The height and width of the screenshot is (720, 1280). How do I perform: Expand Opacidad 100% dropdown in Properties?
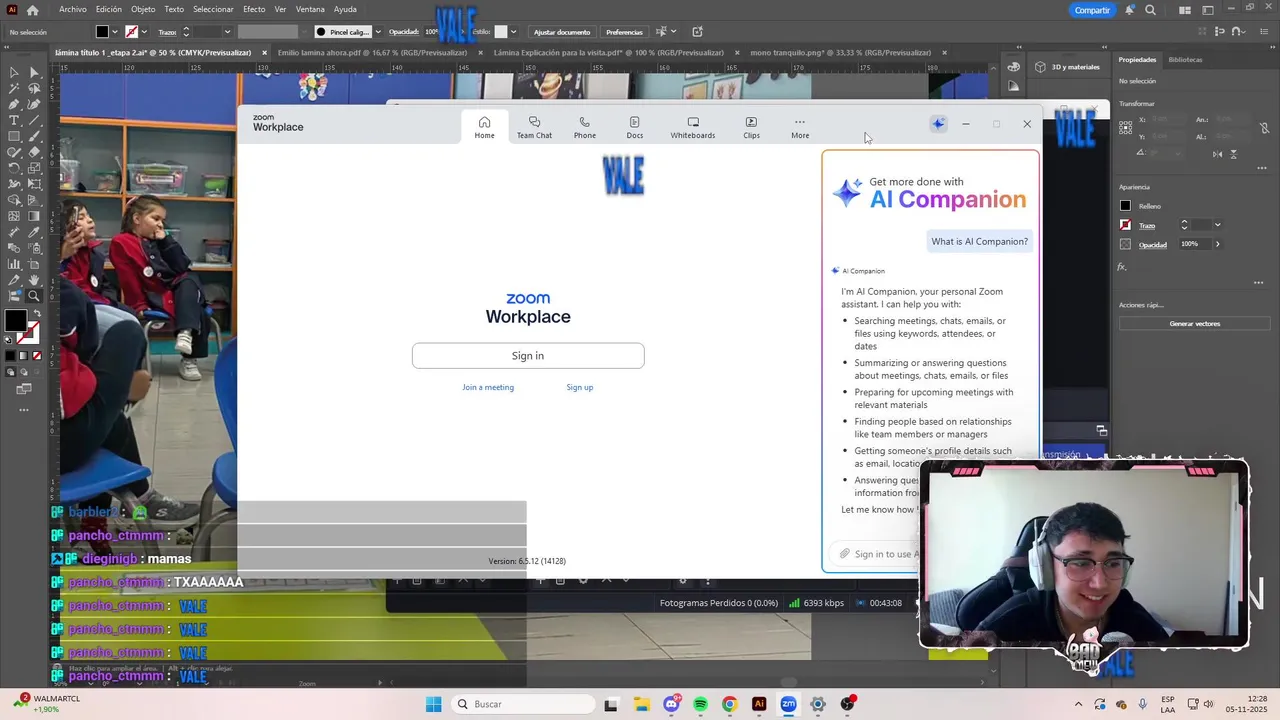pyautogui.click(x=1217, y=244)
